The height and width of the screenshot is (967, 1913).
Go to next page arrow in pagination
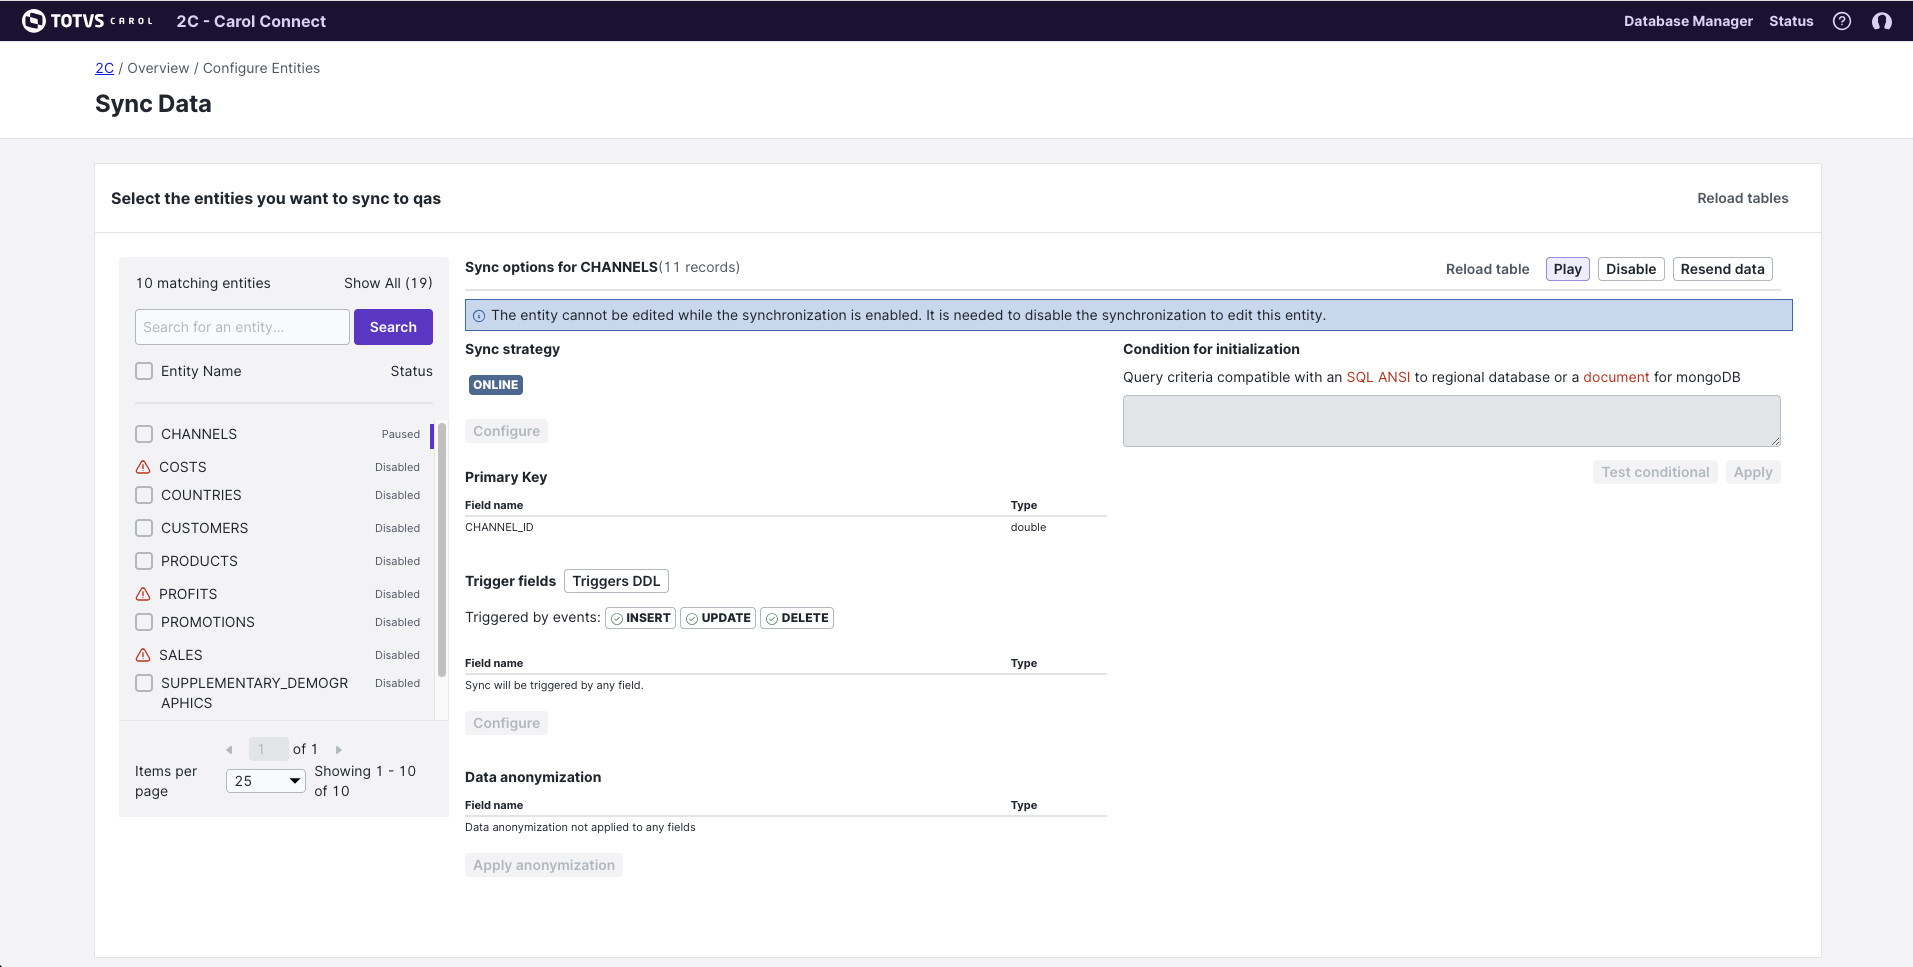pyautogui.click(x=339, y=749)
